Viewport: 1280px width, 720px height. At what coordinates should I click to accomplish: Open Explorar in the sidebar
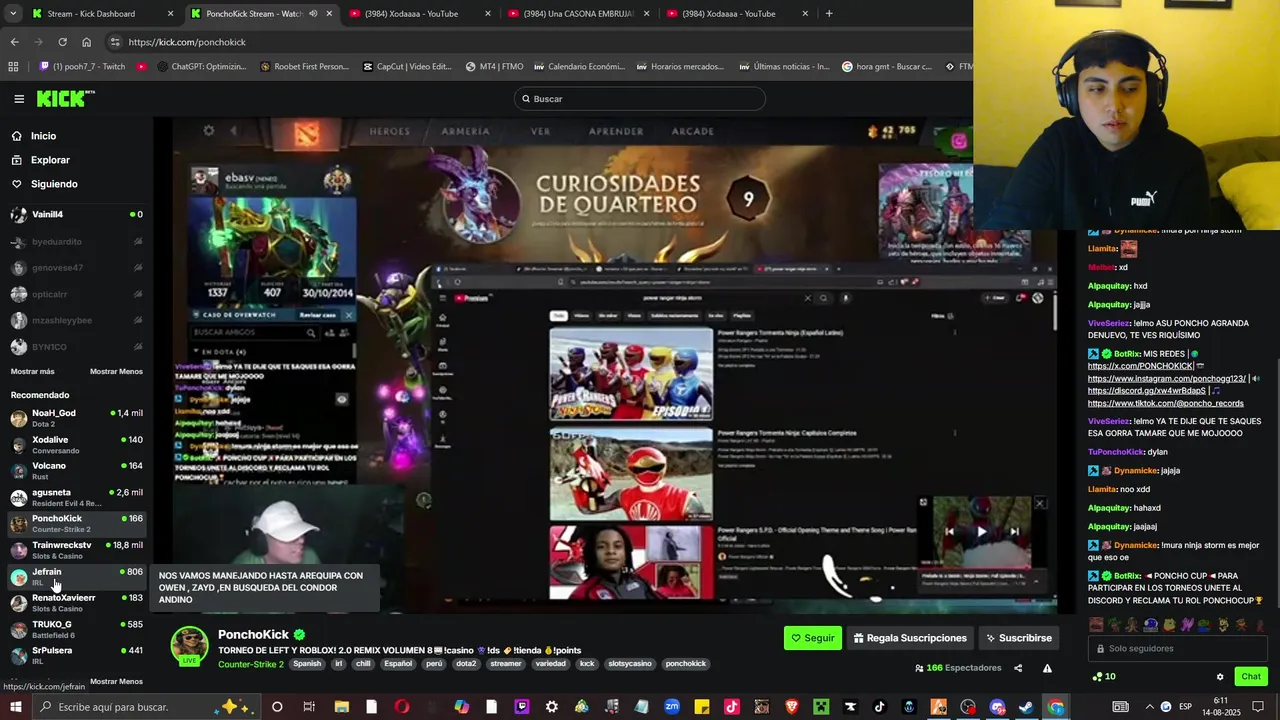point(50,160)
